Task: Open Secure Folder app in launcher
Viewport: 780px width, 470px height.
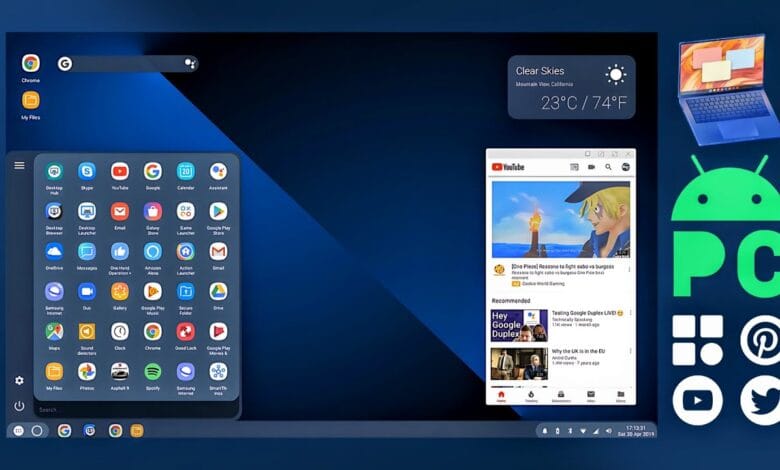Action: [x=186, y=291]
